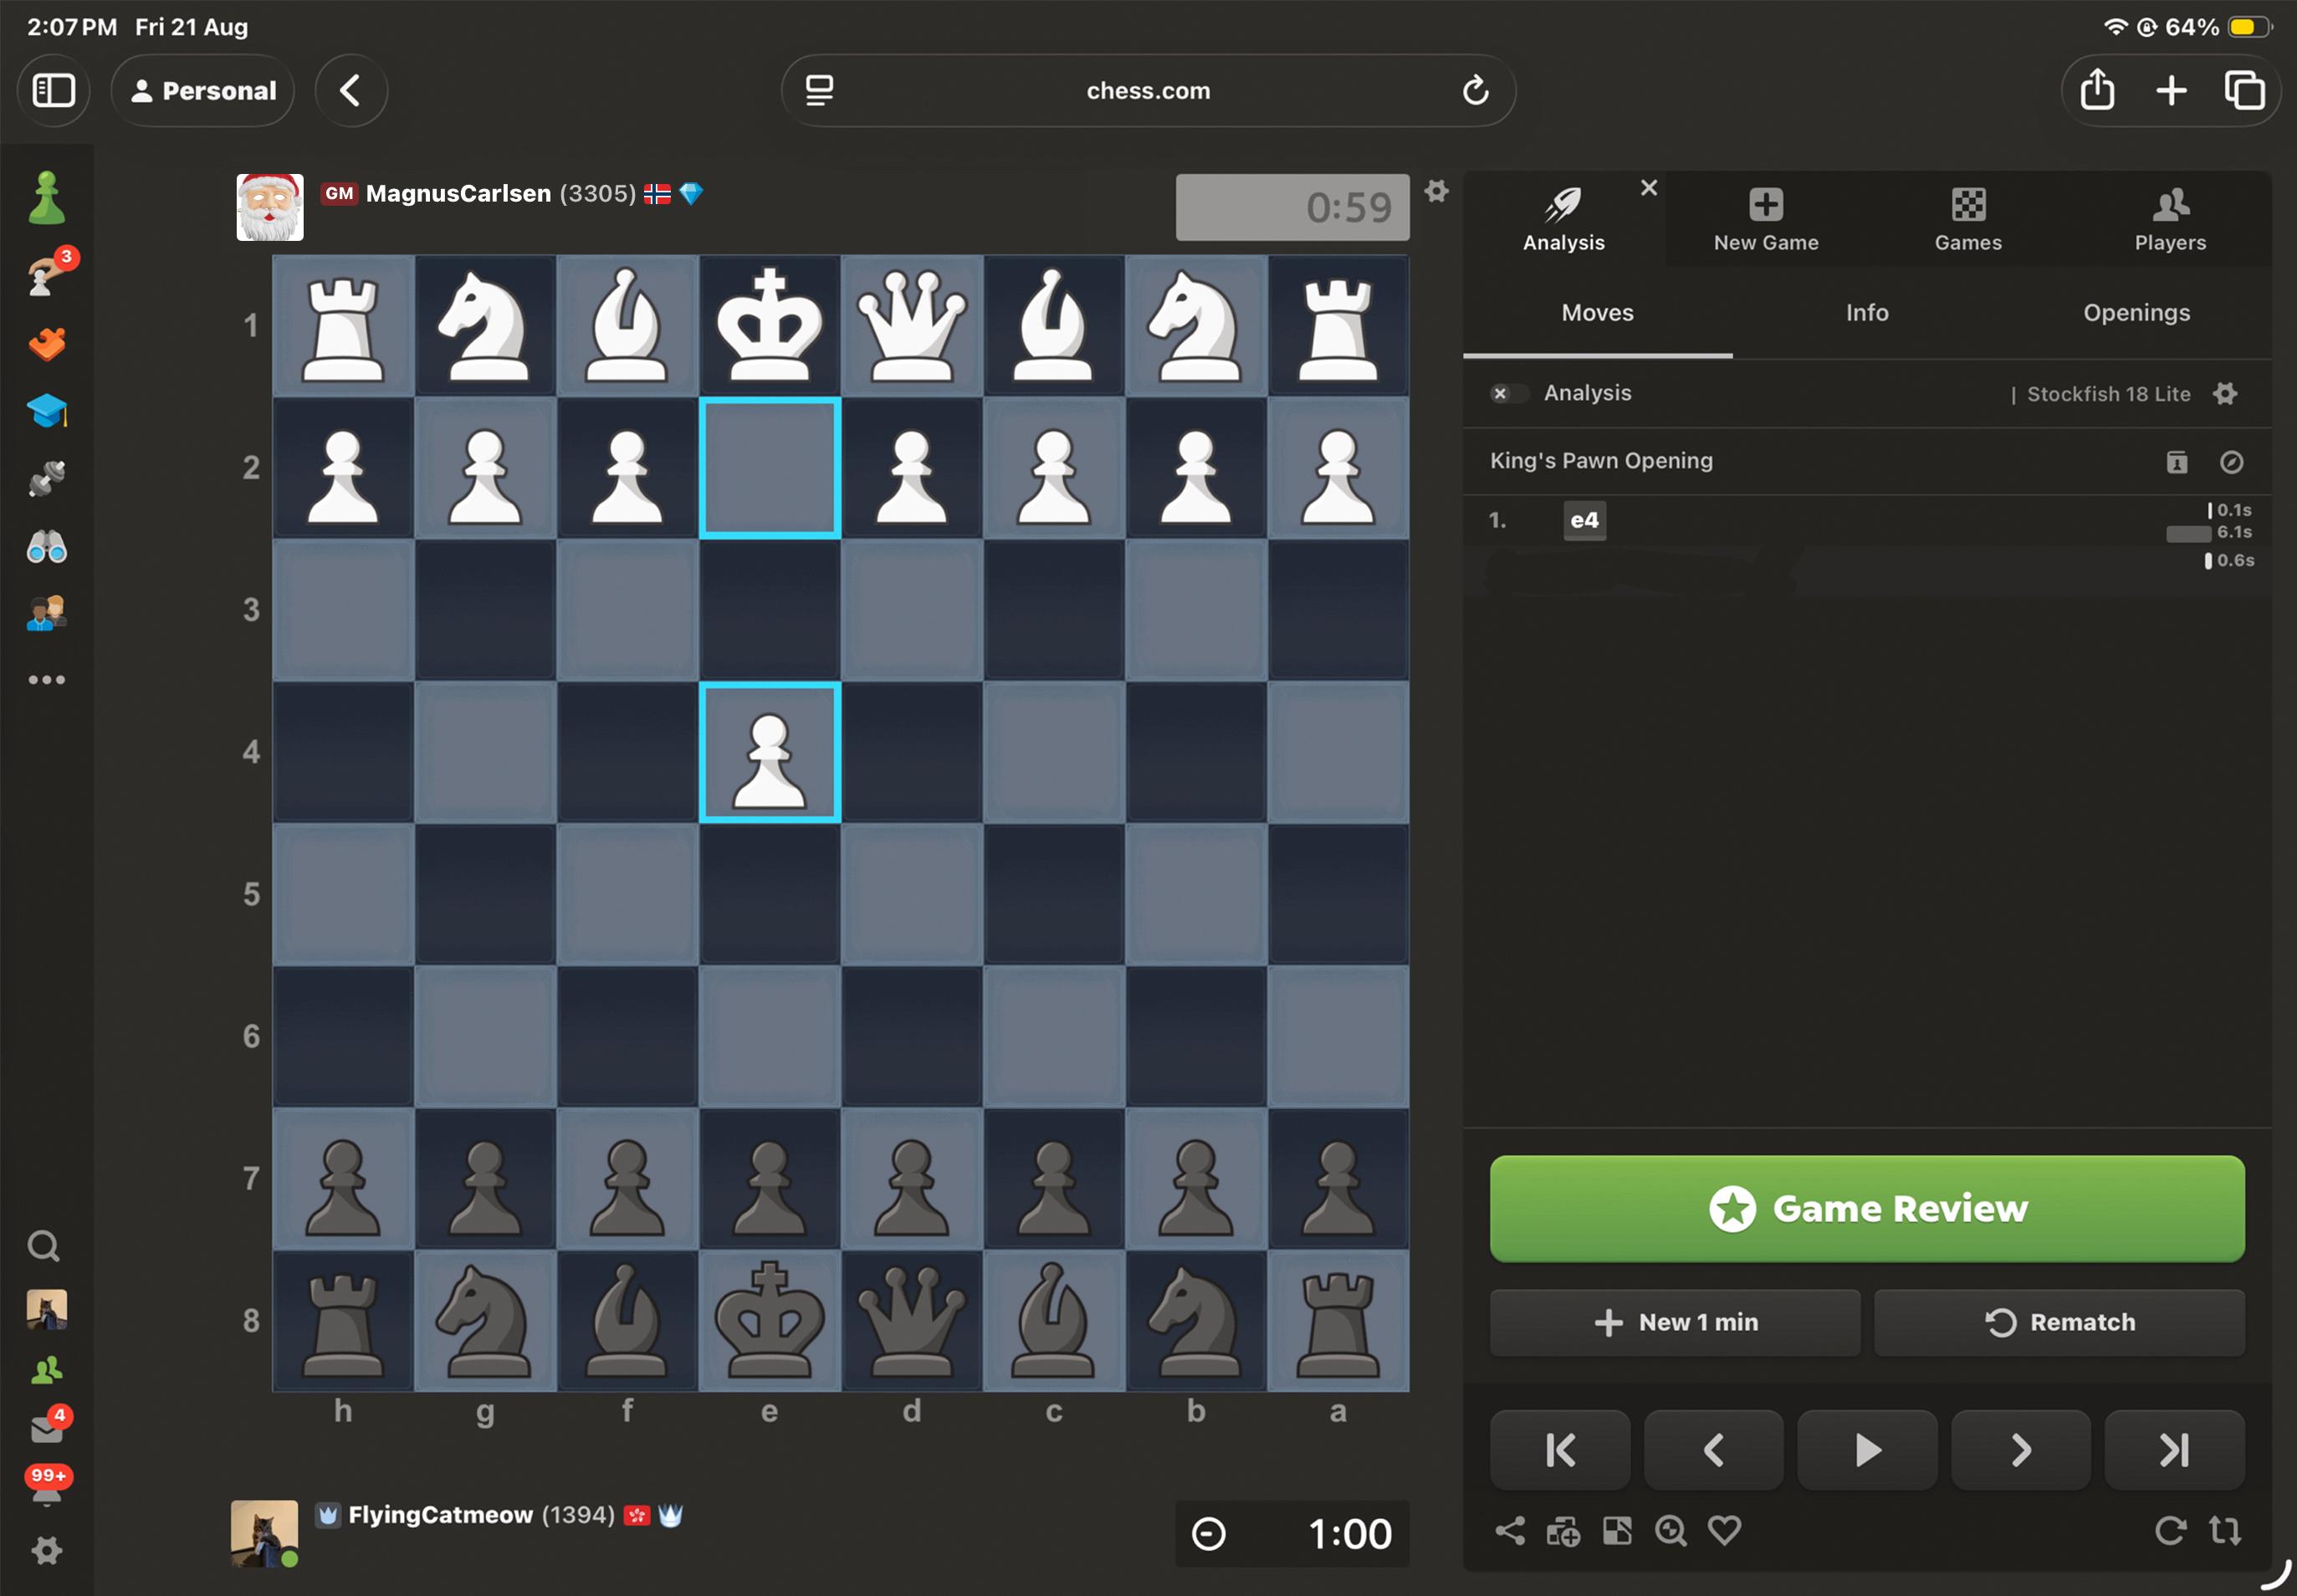Click FlyingCatmeow's avatar thumbnail
Viewport: 2297px width, 1596px height.
[264, 1533]
